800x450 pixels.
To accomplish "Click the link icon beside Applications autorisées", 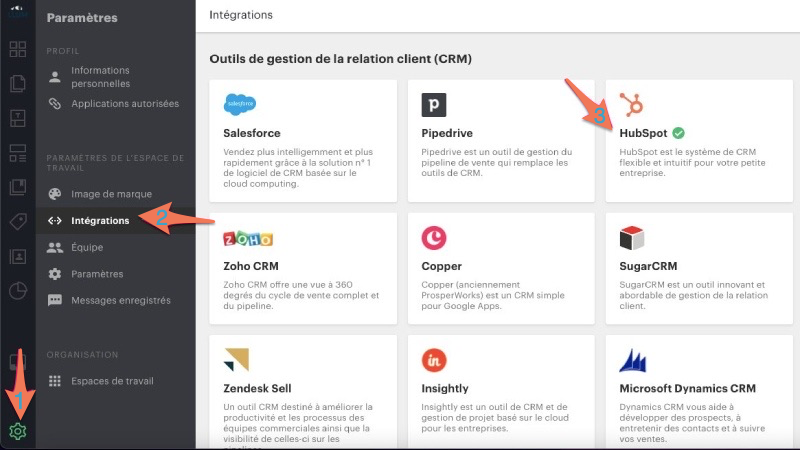I will [x=55, y=104].
